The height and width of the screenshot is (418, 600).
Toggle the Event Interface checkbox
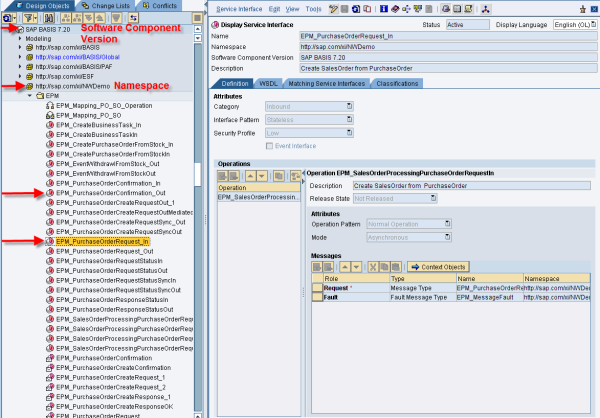coord(269,146)
